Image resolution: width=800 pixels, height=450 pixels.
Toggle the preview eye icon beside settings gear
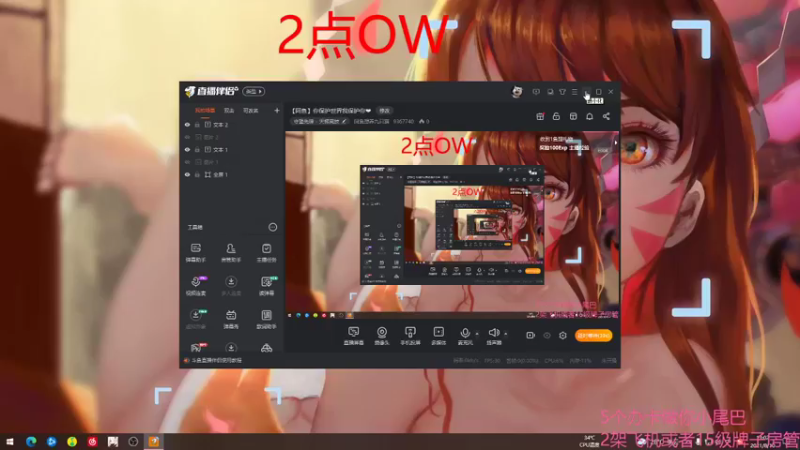click(547, 336)
